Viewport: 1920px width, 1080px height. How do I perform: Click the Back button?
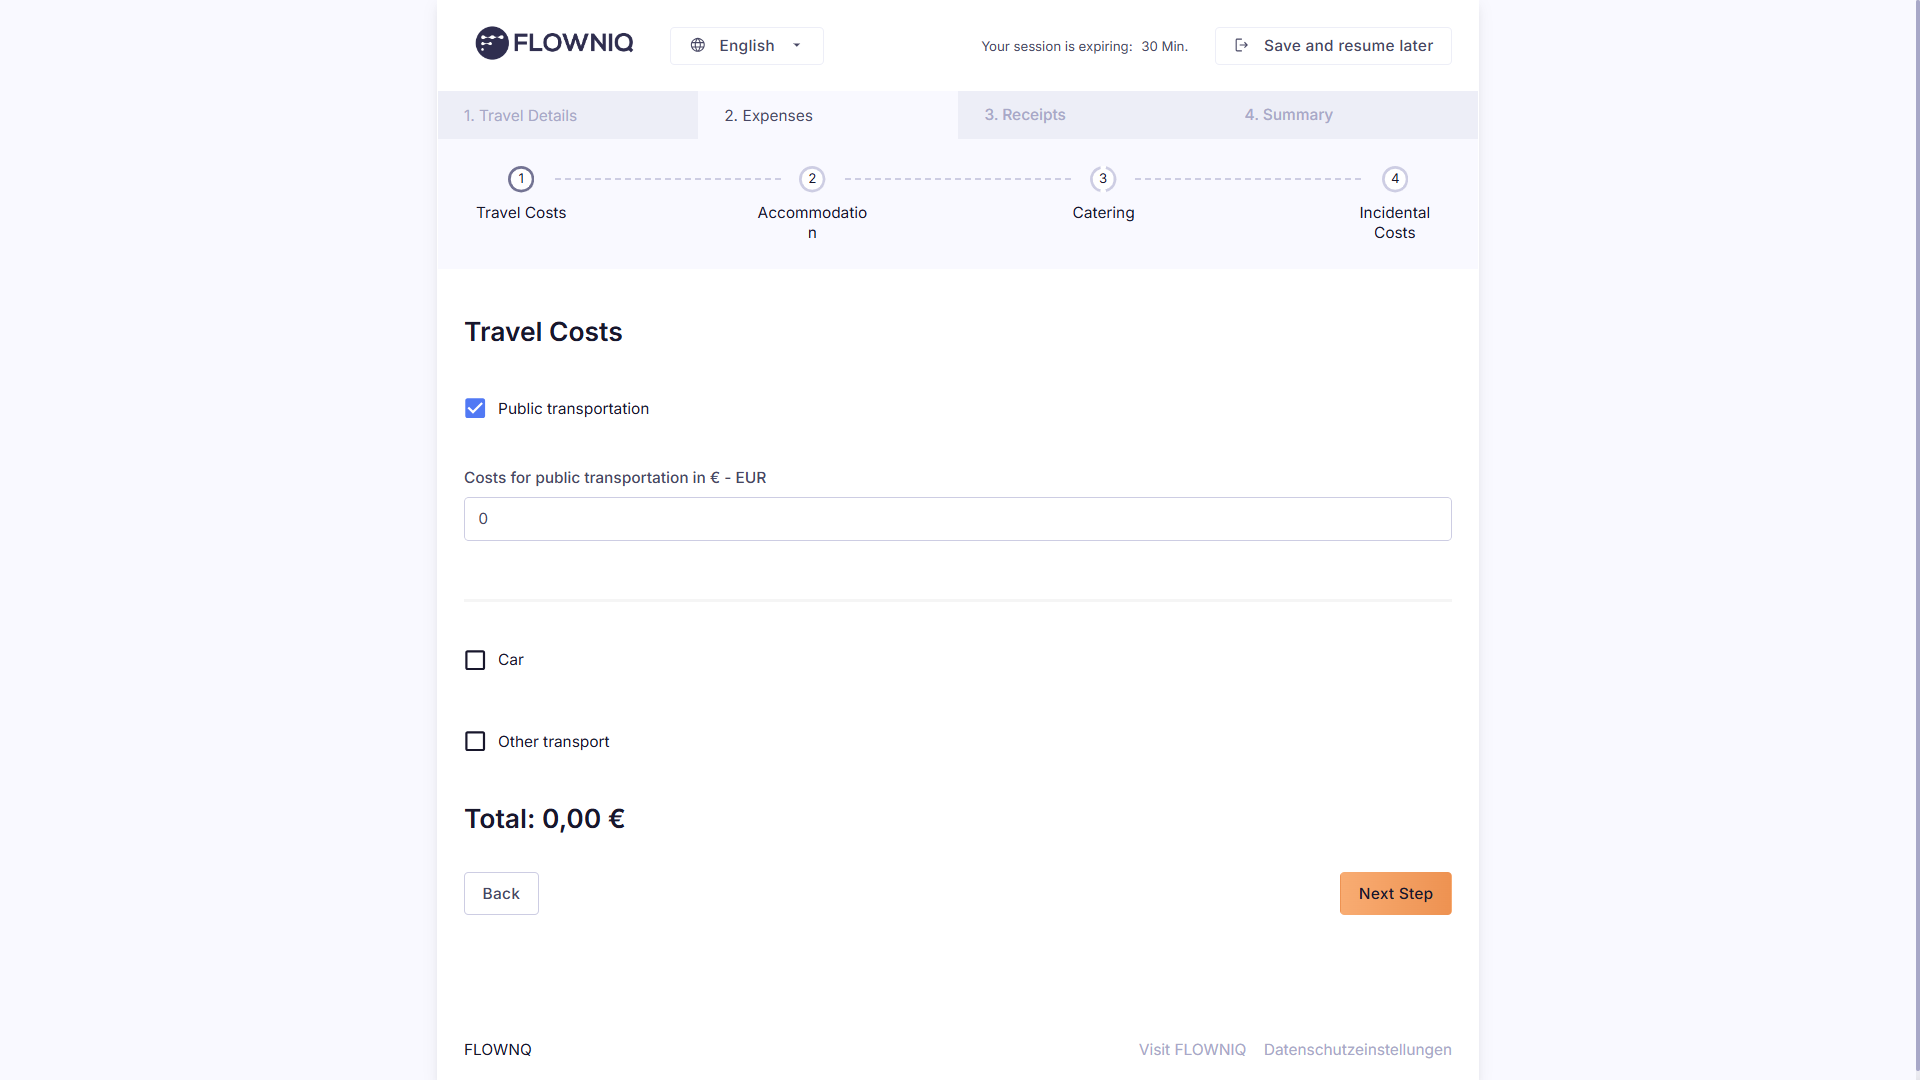coord(501,893)
